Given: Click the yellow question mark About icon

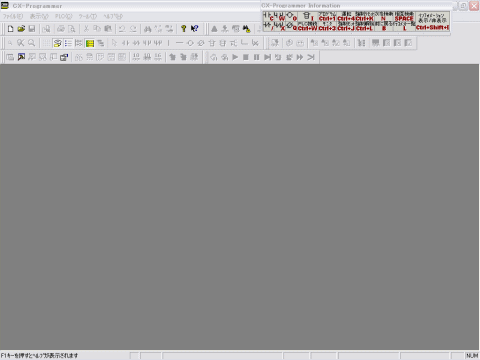Looking at the screenshot, I should pyautogui.click(x=183, y=29).
